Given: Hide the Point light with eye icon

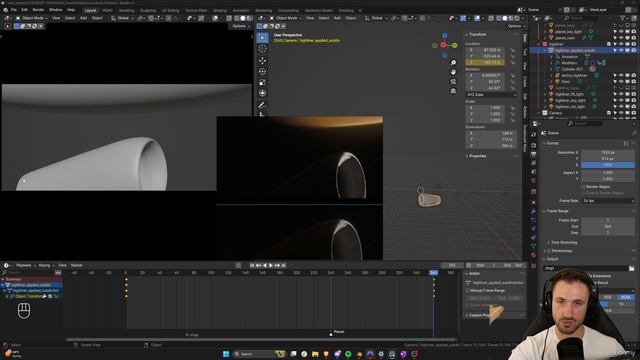Looking at the screenshot, I should (621, 82).
